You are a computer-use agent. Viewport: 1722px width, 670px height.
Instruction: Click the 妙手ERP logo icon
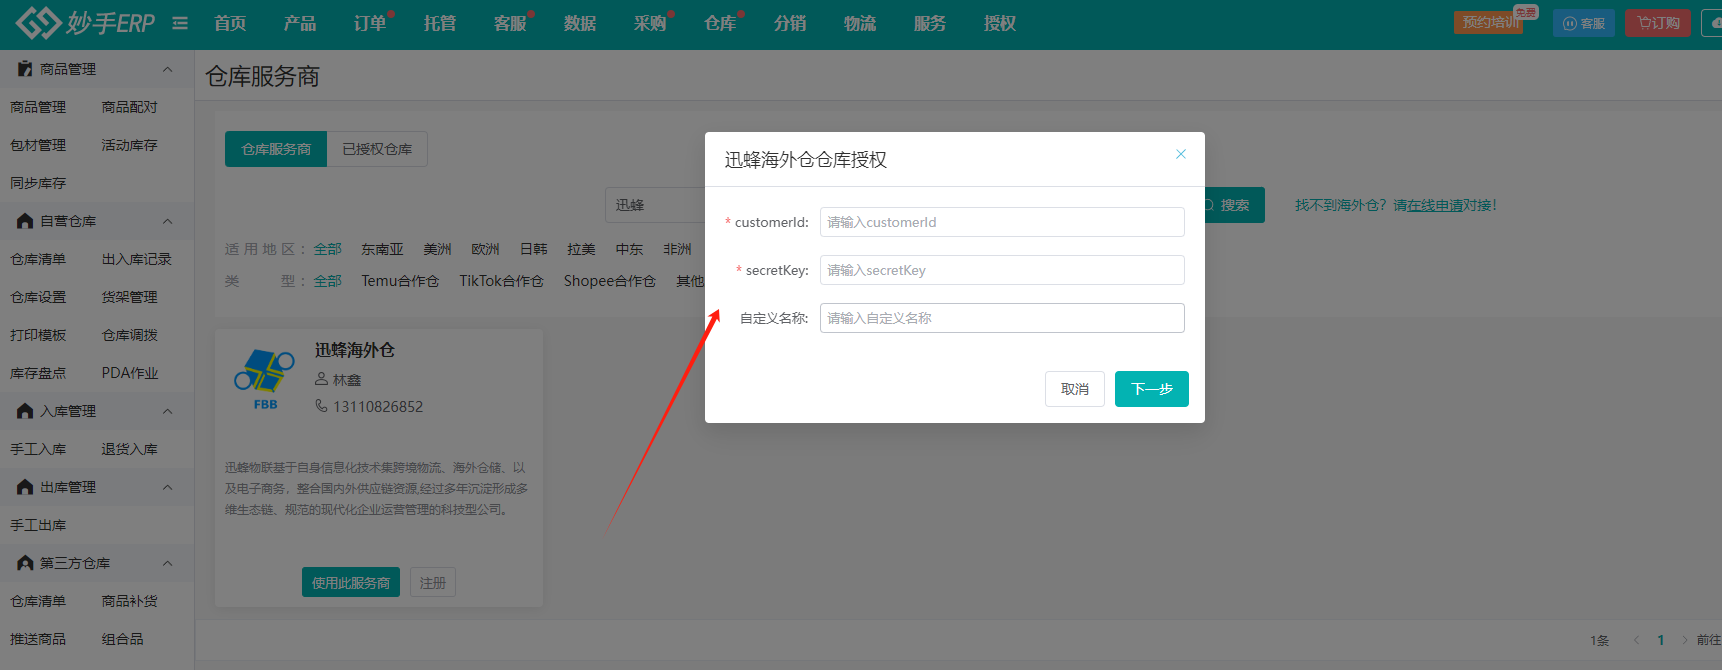coord(39,22)
